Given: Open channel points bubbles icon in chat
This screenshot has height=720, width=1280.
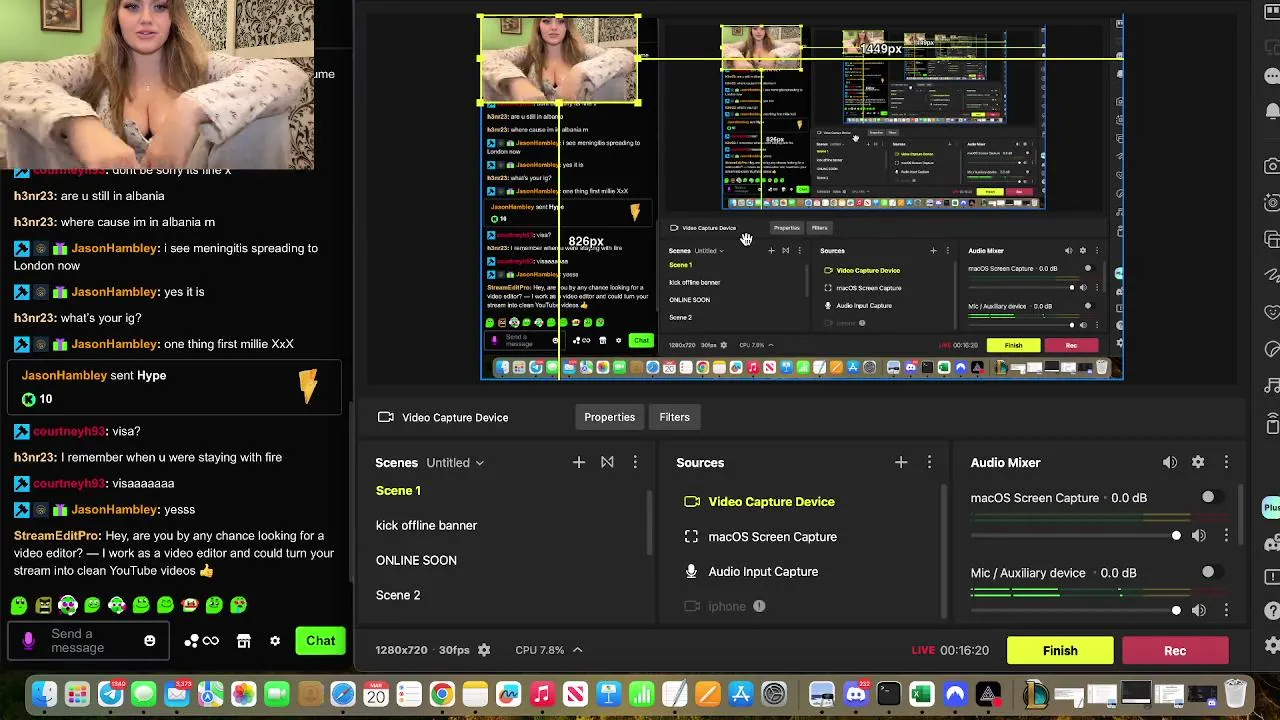Looking at the screenshot, I should click(x=191, y=641).
